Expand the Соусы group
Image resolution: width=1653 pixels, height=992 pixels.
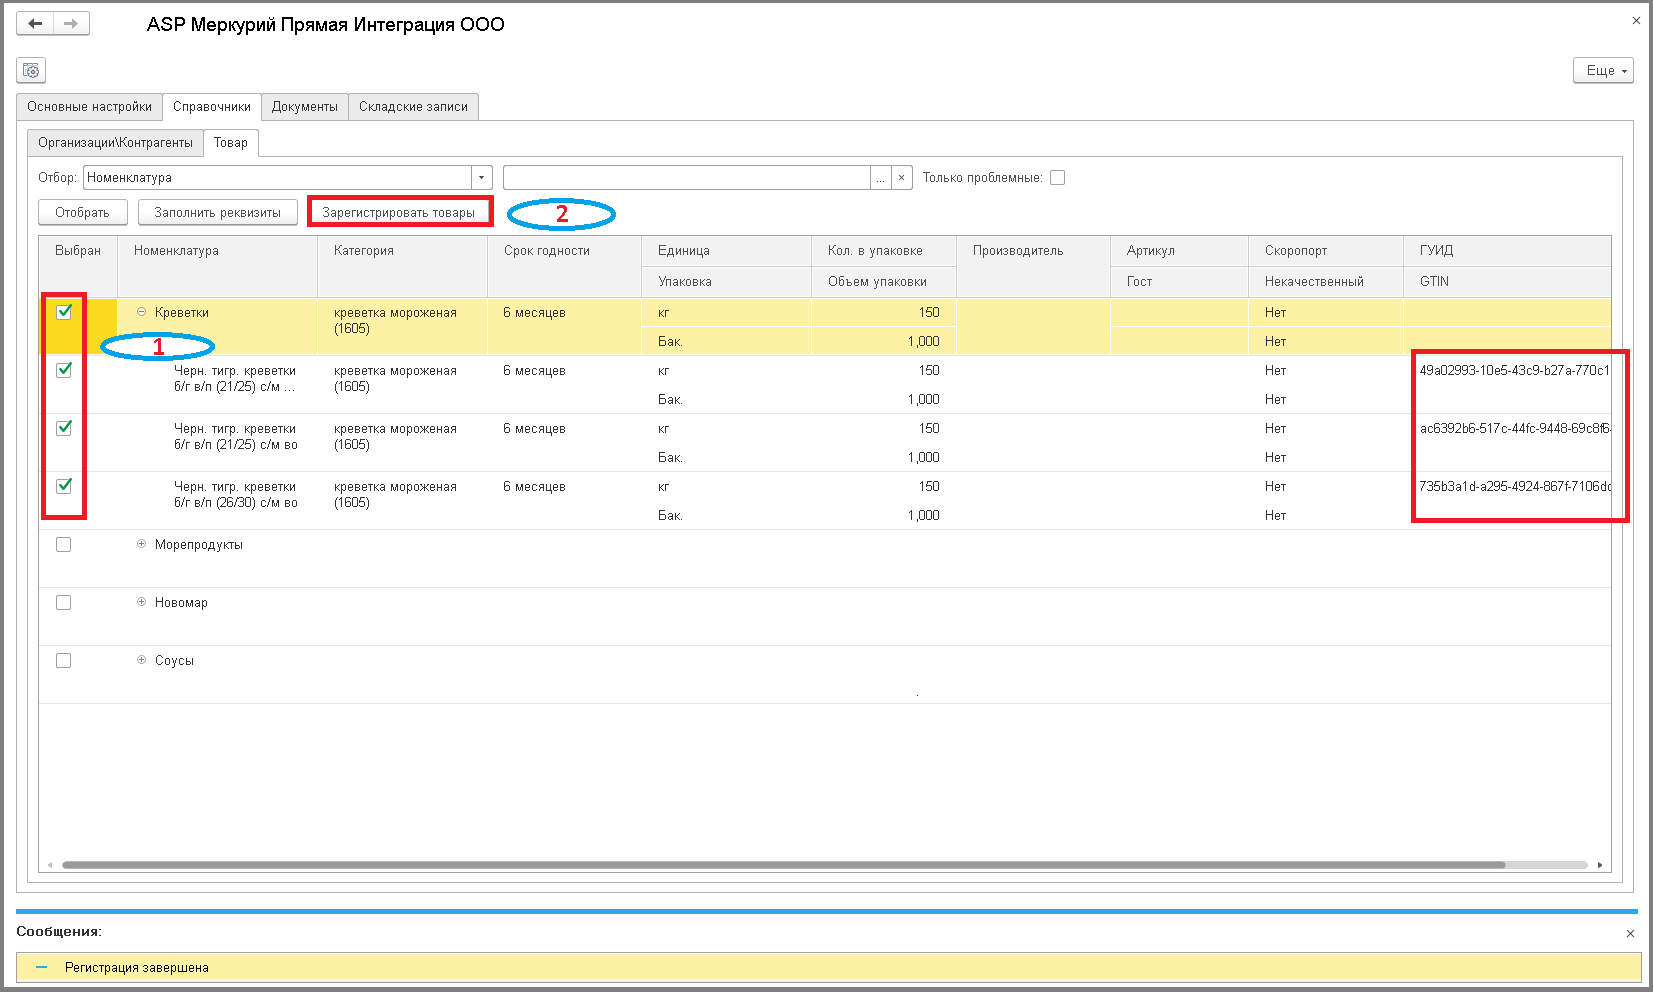[x=141, y=660]
